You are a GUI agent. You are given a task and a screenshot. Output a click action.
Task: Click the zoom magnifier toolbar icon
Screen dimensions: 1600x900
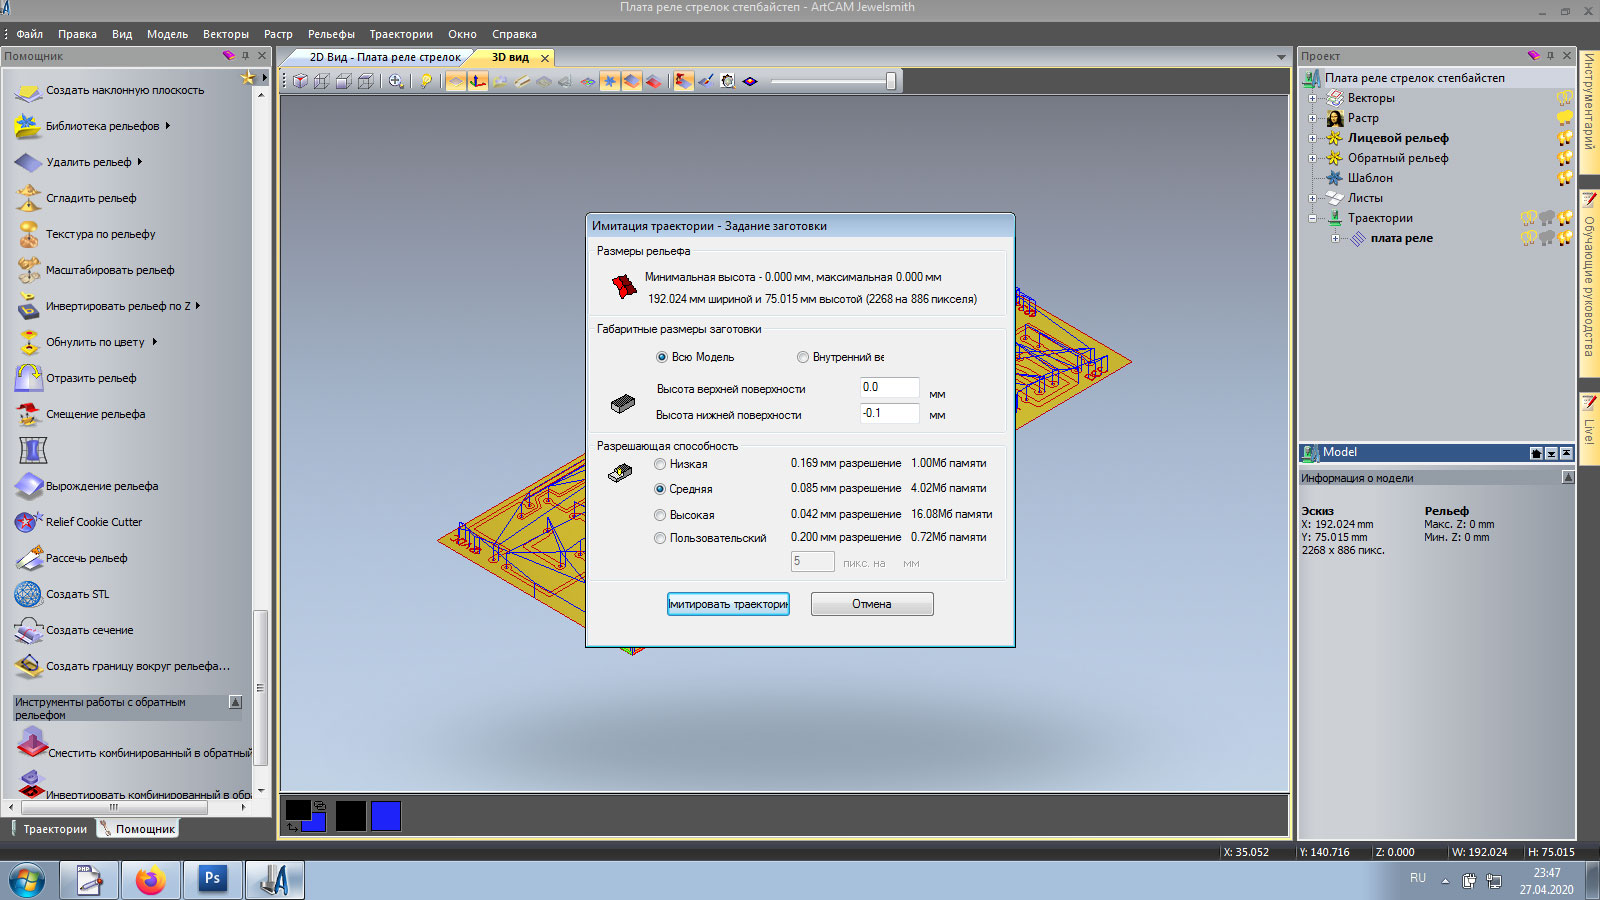[x=396, y=81]
